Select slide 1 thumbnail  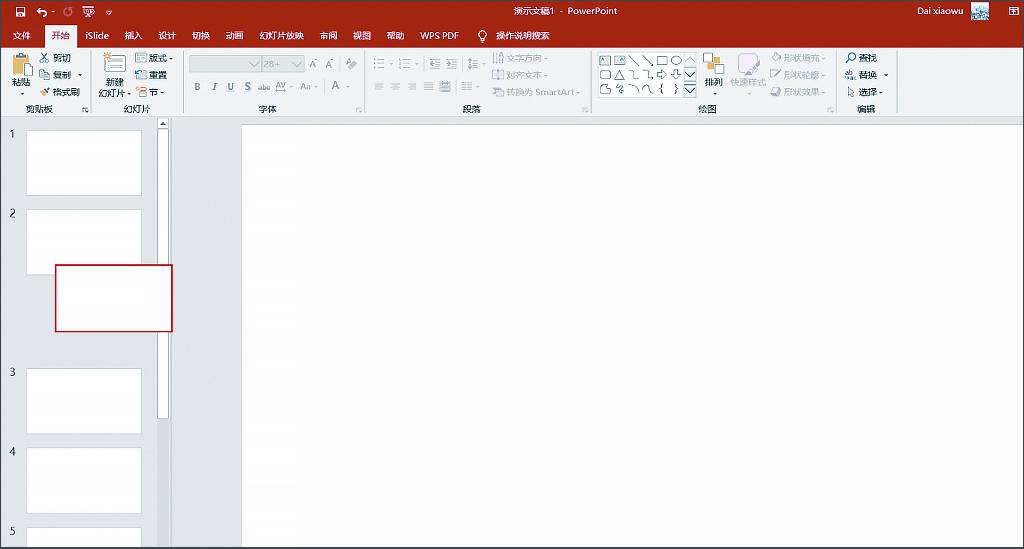tap(84, 163)
